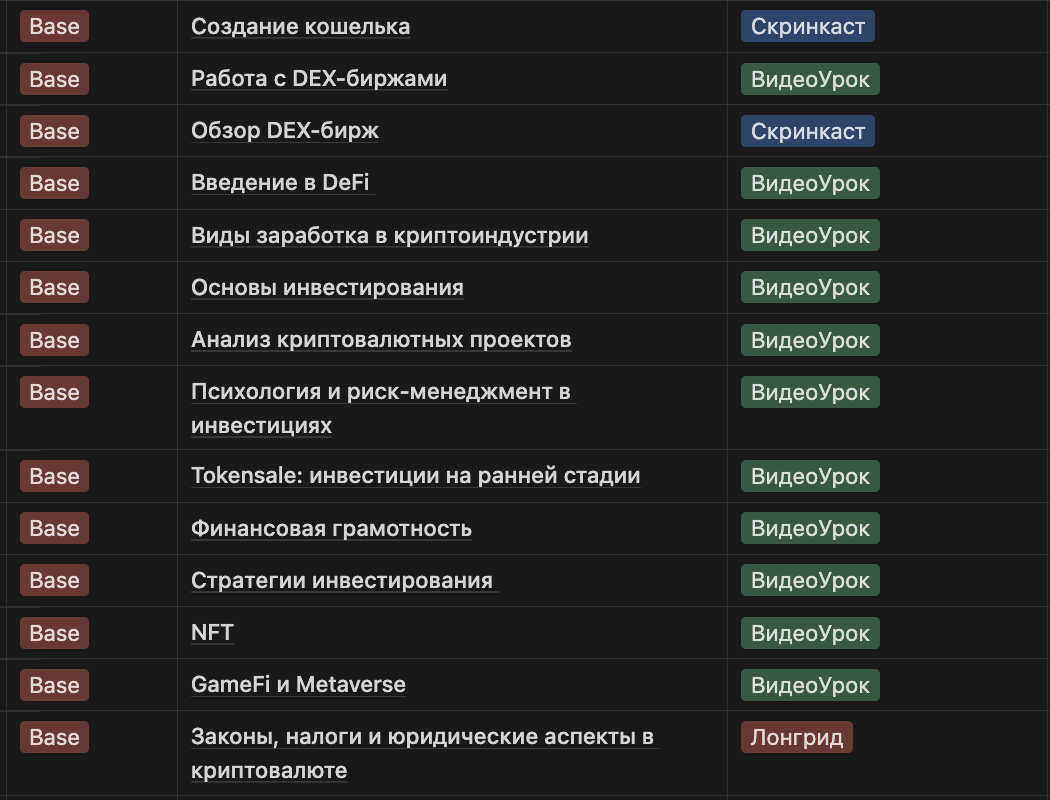Viewport: 1050px width, 800px height.
Task: Open "Tokensale: инвестиции на ранней стадии" page
Action: pyautogui.click(x=415, y=476)
